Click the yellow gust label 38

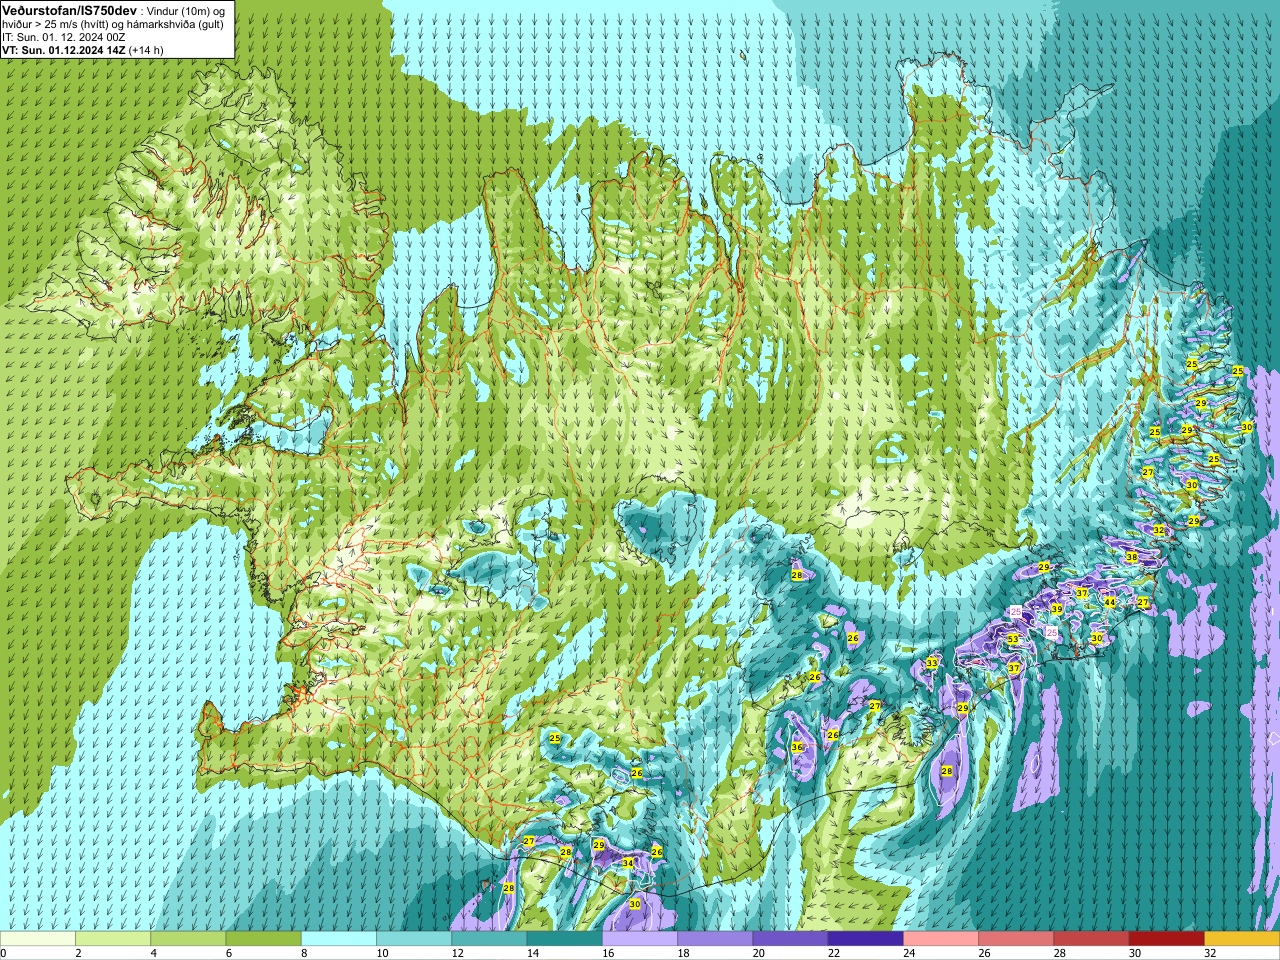pos(1132,557)
